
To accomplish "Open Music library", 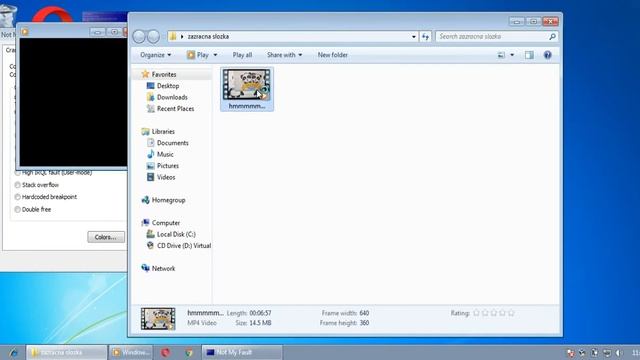I will [165, 154].
